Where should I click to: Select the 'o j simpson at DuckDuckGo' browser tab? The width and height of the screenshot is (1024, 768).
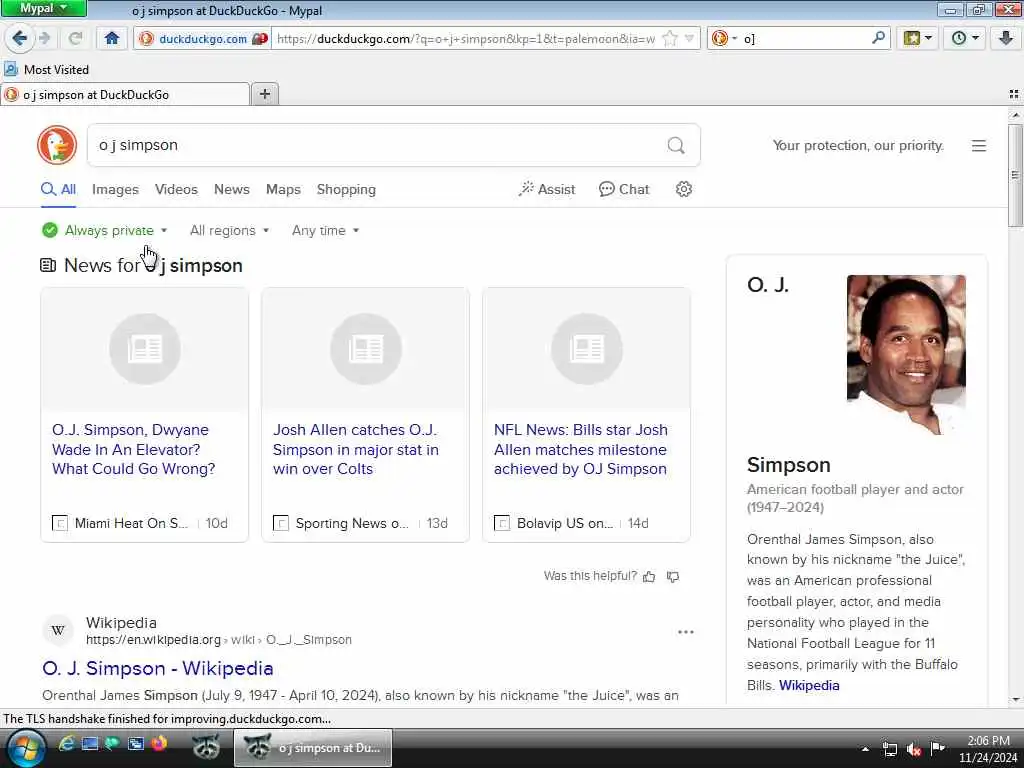(x=125, y=95)
